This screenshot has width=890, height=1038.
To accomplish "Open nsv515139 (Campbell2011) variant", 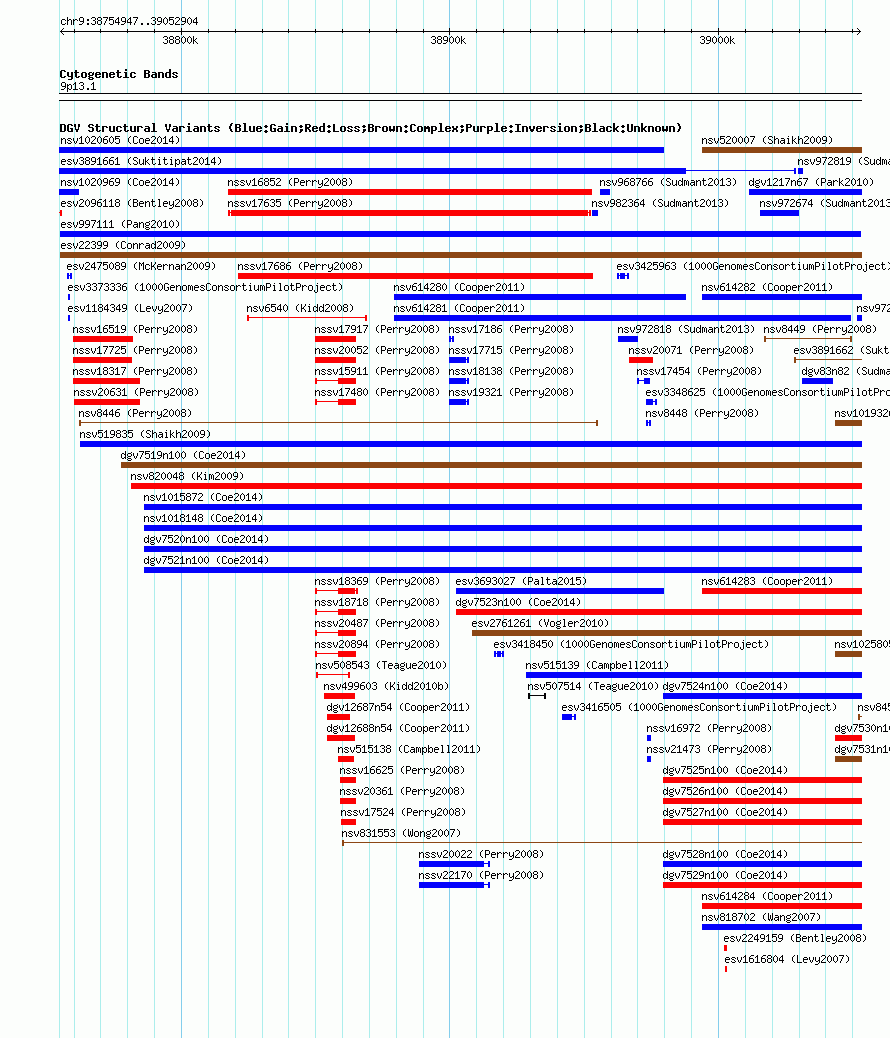I will [597, 666].
